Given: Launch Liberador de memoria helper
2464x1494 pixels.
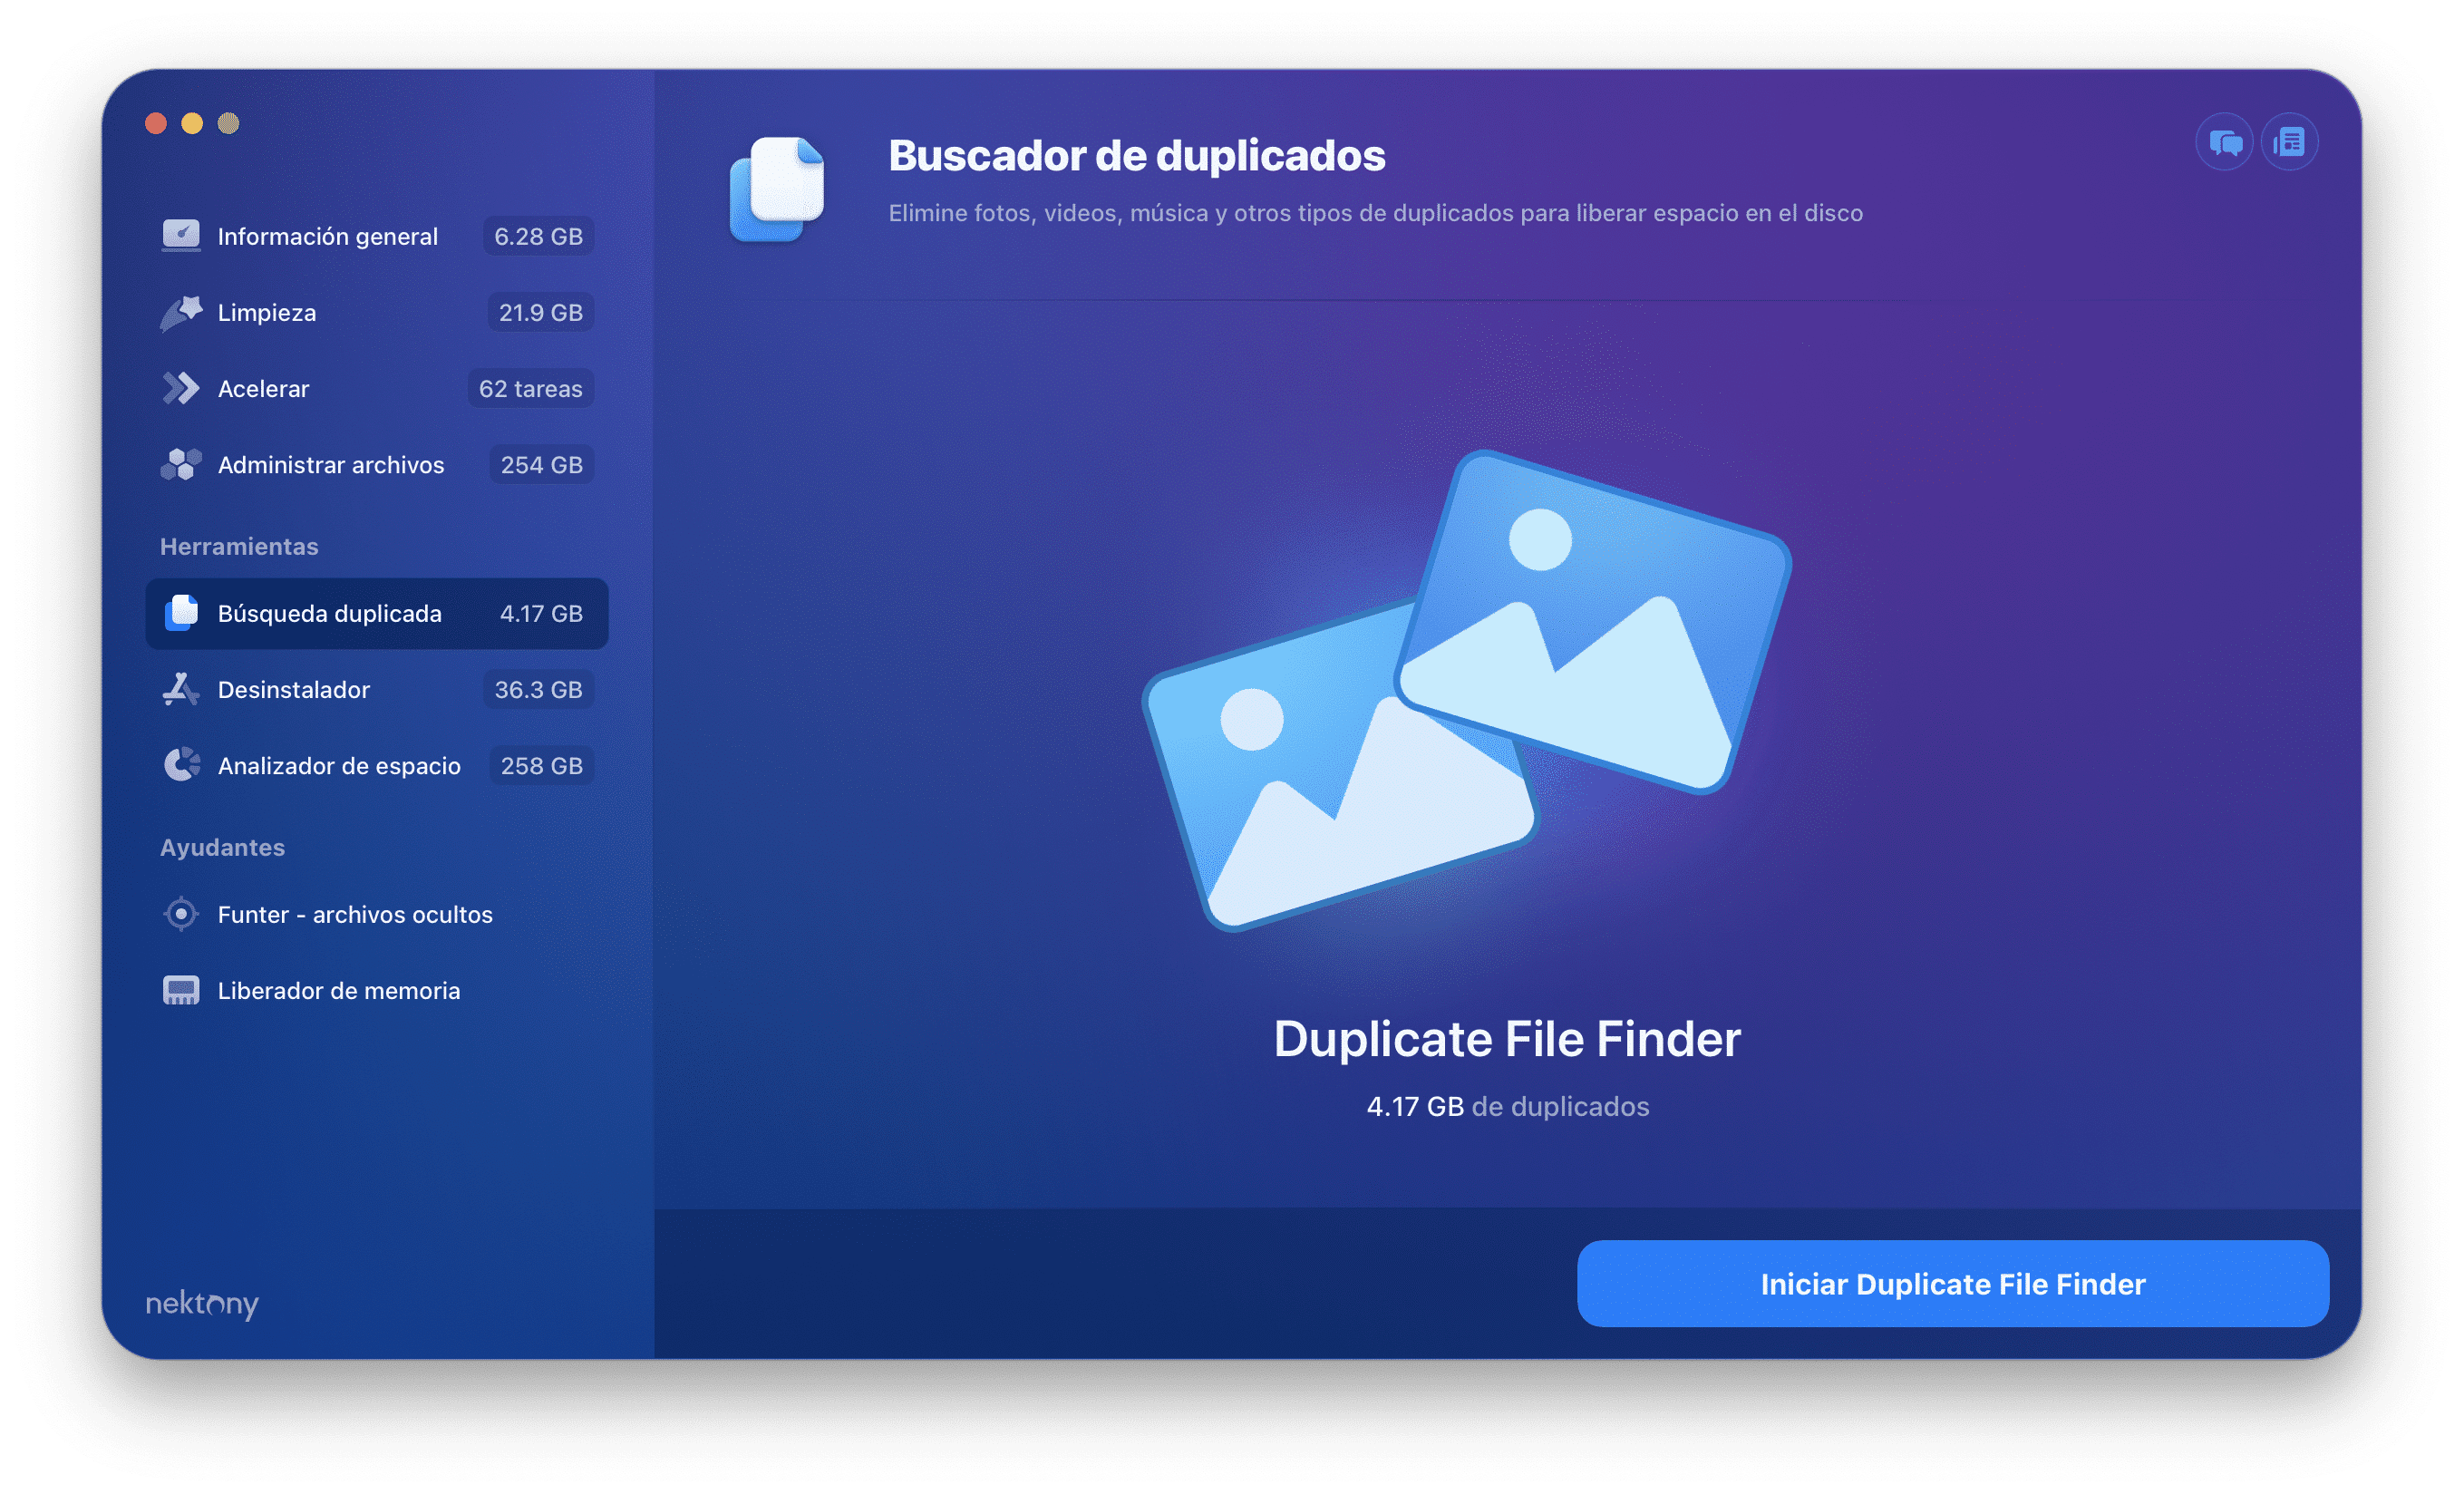Looking at the screenshot, I should (x=376, y=990).
